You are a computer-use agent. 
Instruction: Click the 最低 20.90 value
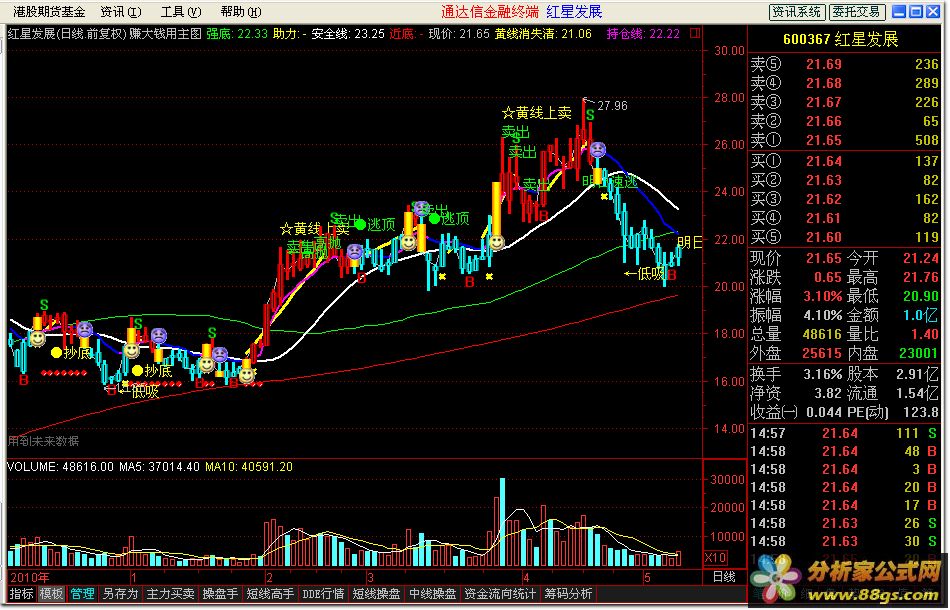pos(921,296)
